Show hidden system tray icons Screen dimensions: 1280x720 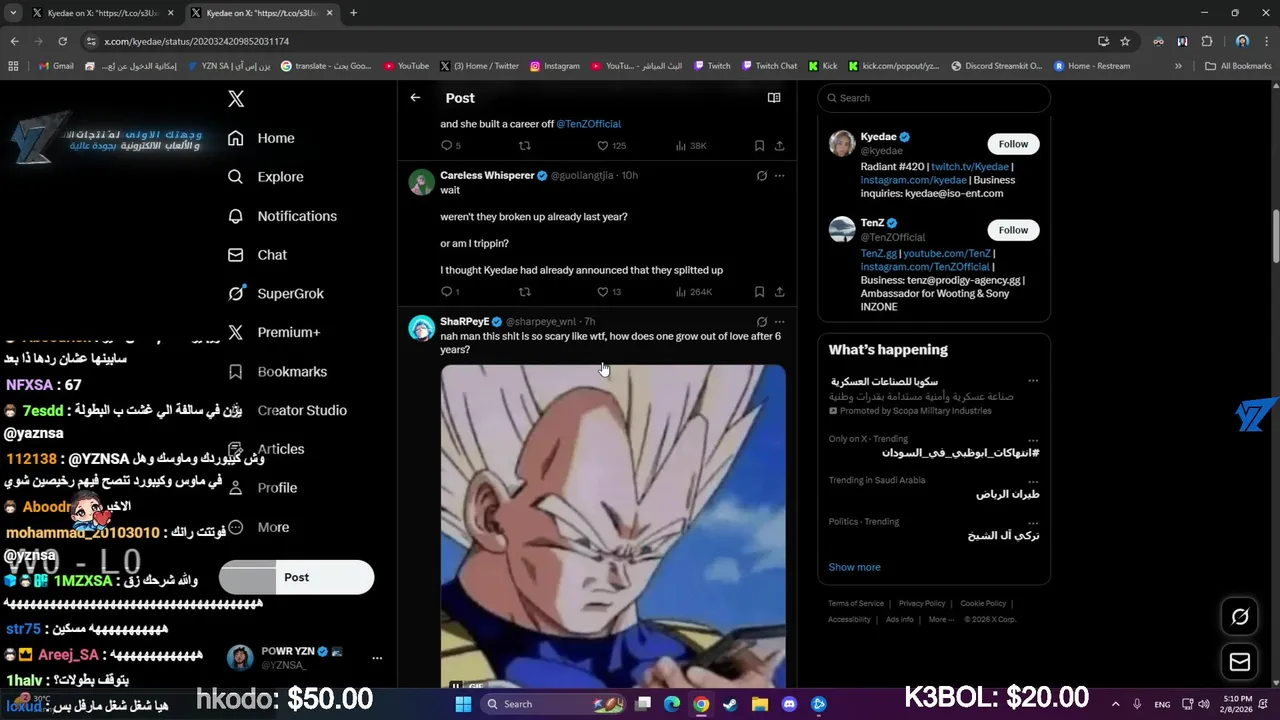pyautogui.click(x=1115, y=704)
